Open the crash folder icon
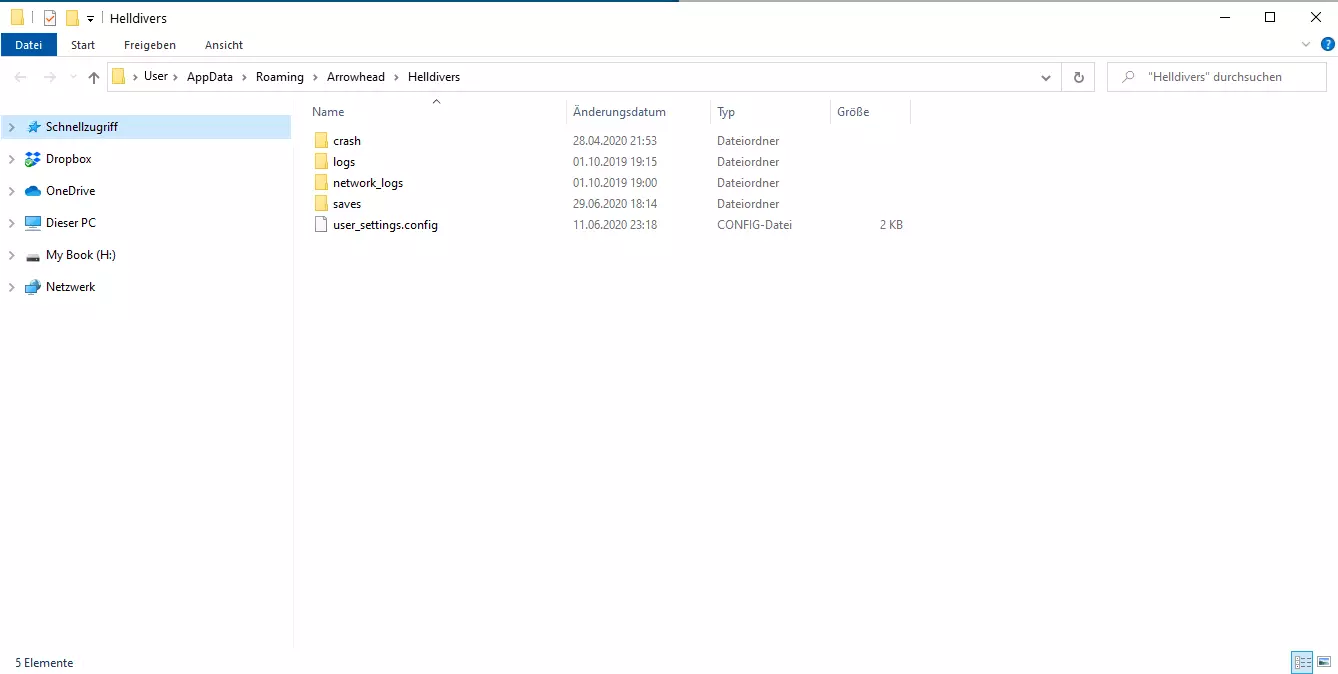This screenshot has height=674, width=1338. coord(321,141)
